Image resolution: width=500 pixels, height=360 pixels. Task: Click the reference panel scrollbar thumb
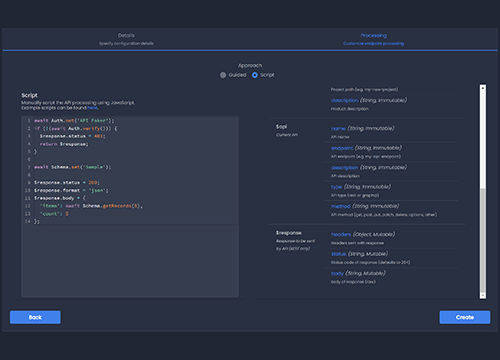pos(483,240)
